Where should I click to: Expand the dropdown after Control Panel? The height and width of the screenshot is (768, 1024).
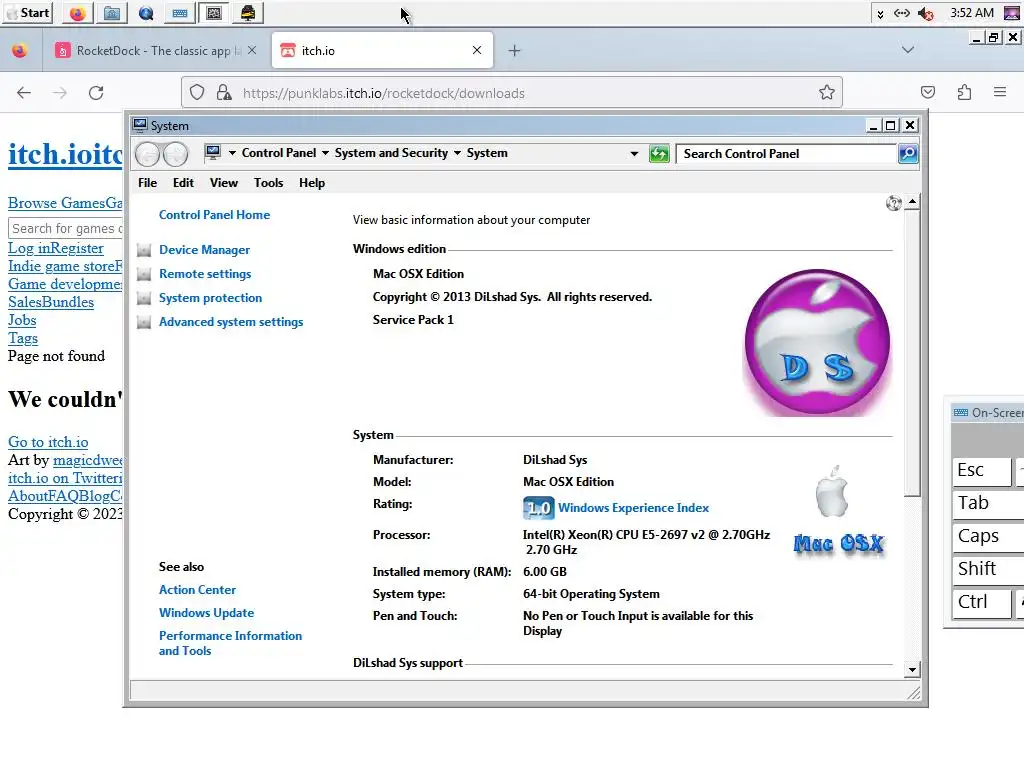tap(325, 153)
